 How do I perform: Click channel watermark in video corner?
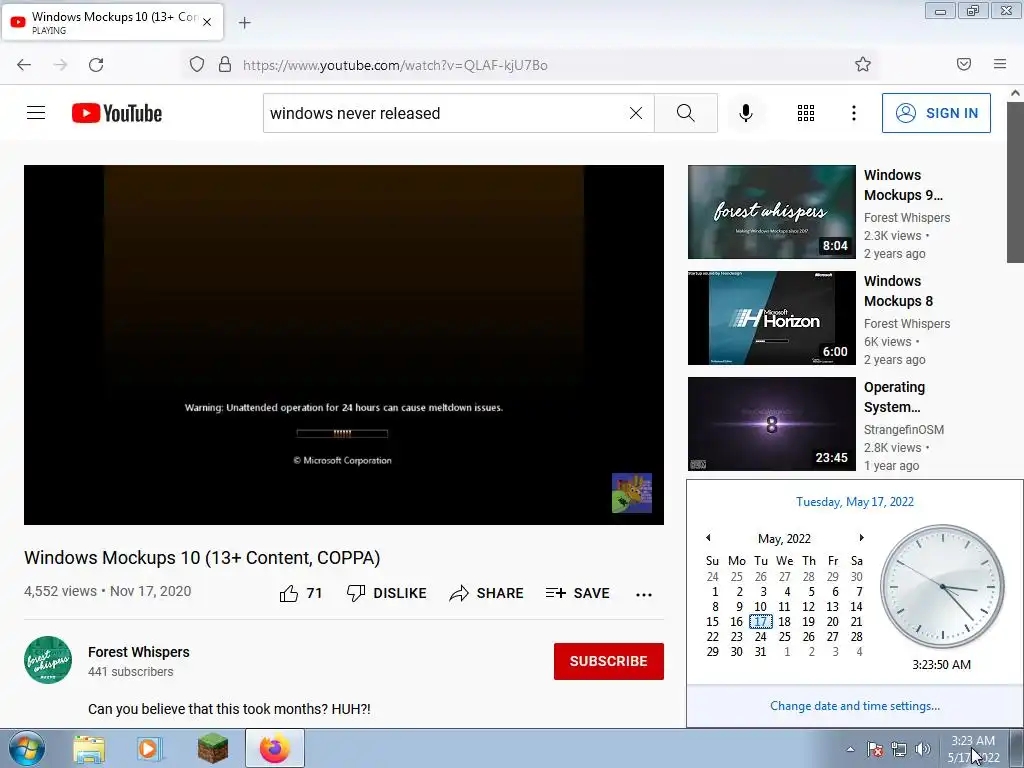632,492
